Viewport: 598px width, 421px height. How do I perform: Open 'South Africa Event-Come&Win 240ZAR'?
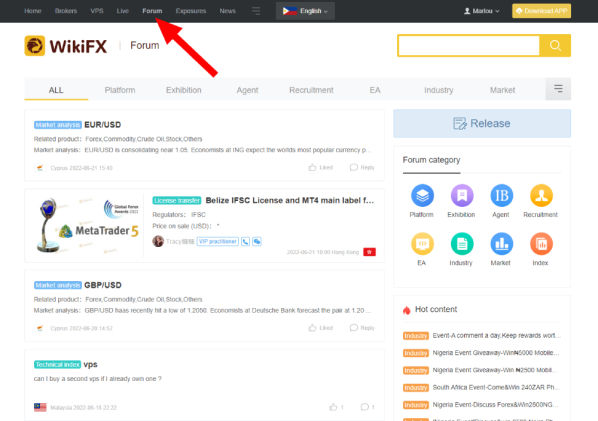click(496, 387)
